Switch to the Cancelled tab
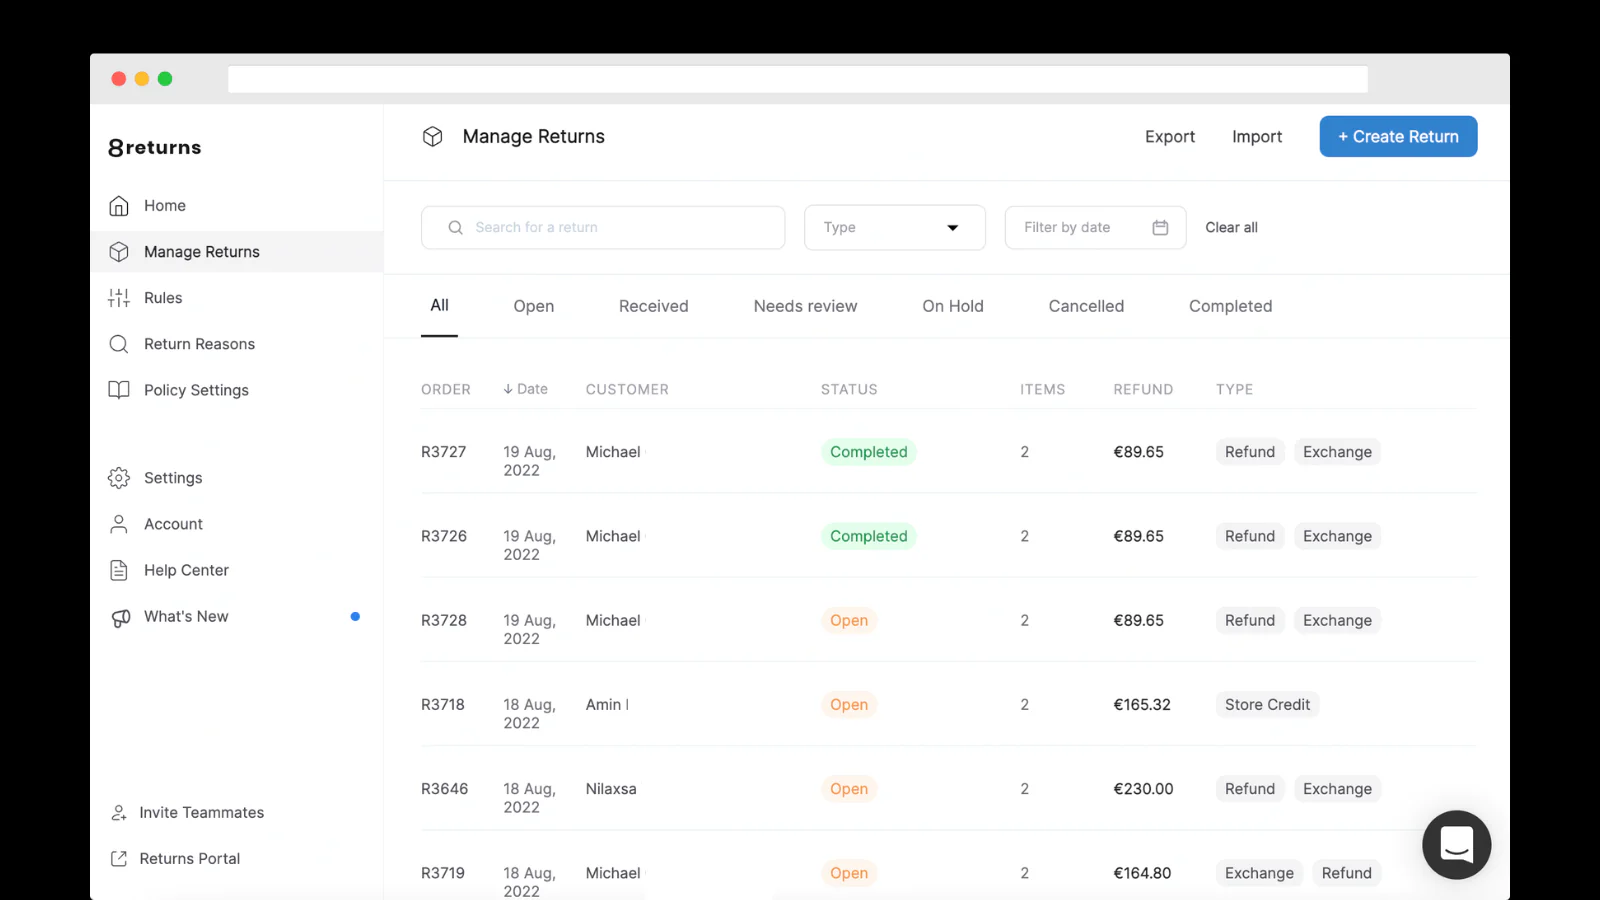This screenshot has width=1600, height=900. click(1086, 306)
